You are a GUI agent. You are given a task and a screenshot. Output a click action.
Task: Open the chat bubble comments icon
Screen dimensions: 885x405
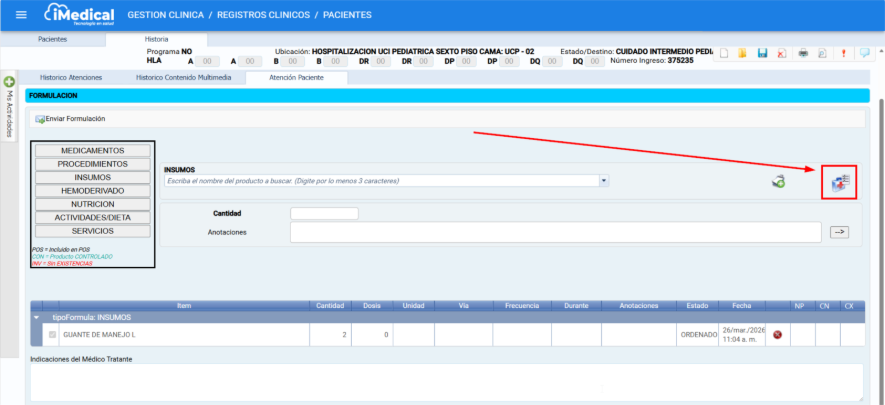864,53
